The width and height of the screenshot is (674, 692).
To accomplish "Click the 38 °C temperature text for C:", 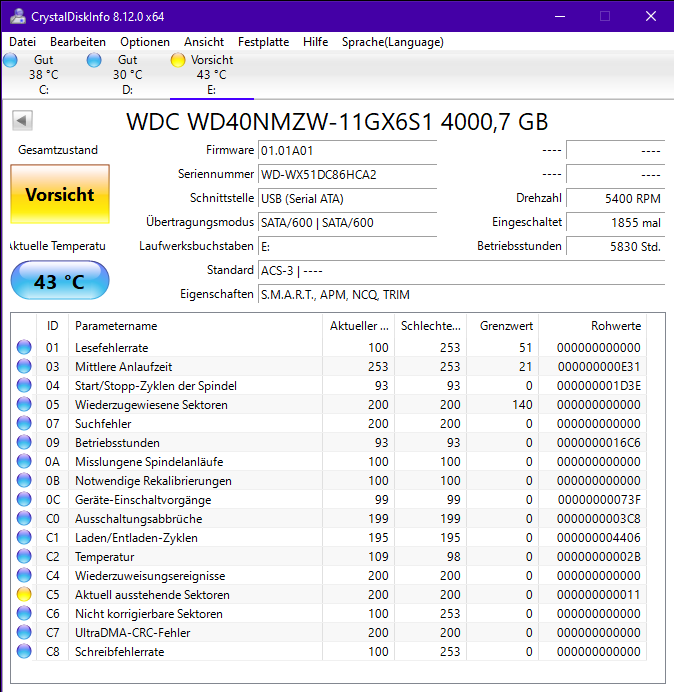I will click(x=44, y=75).
